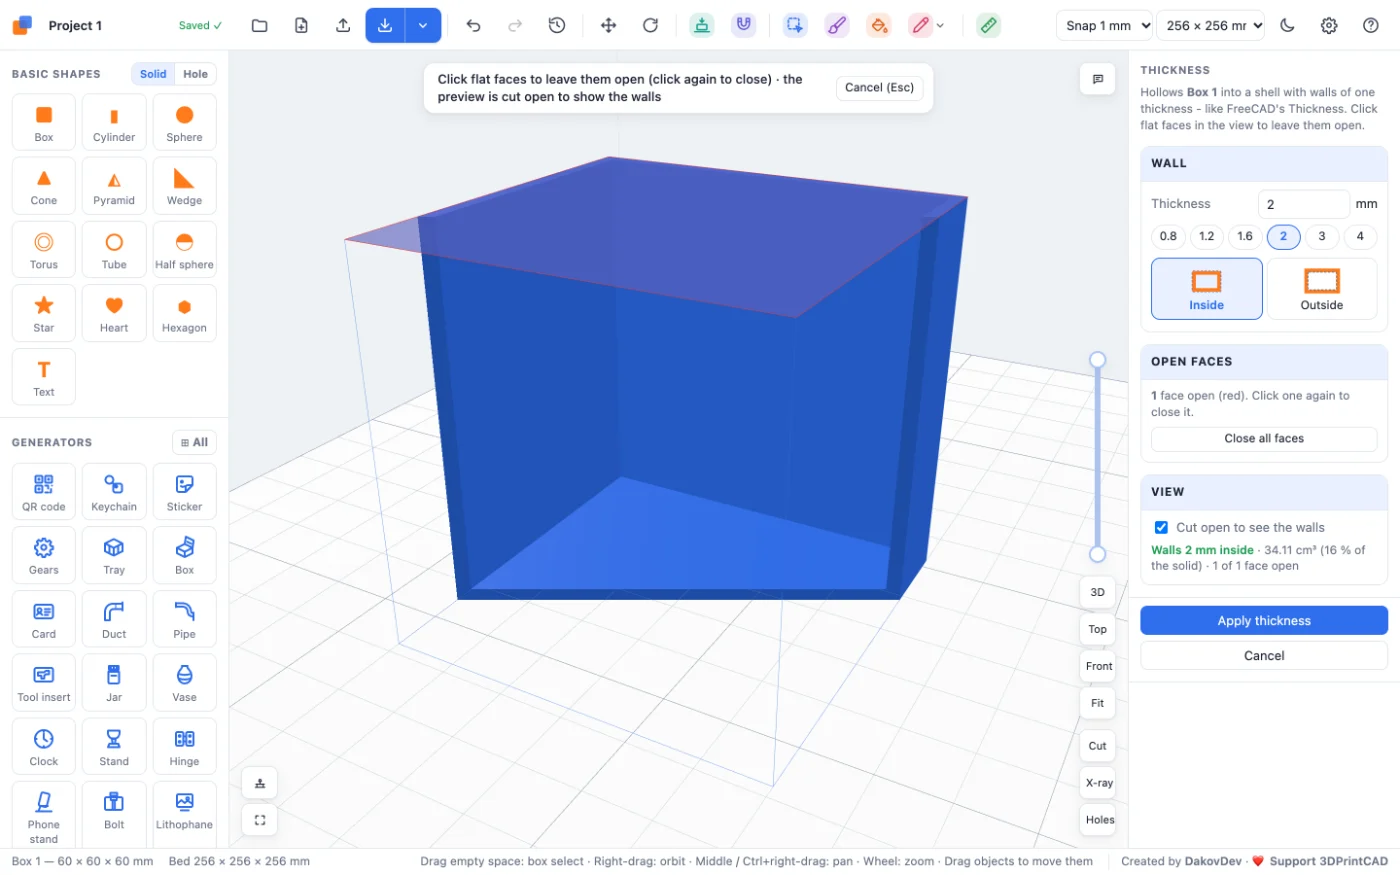Switch to the Front view
Viewport: 1400px width, 875px height.
pyautogui.click(x=1097, y=666)
